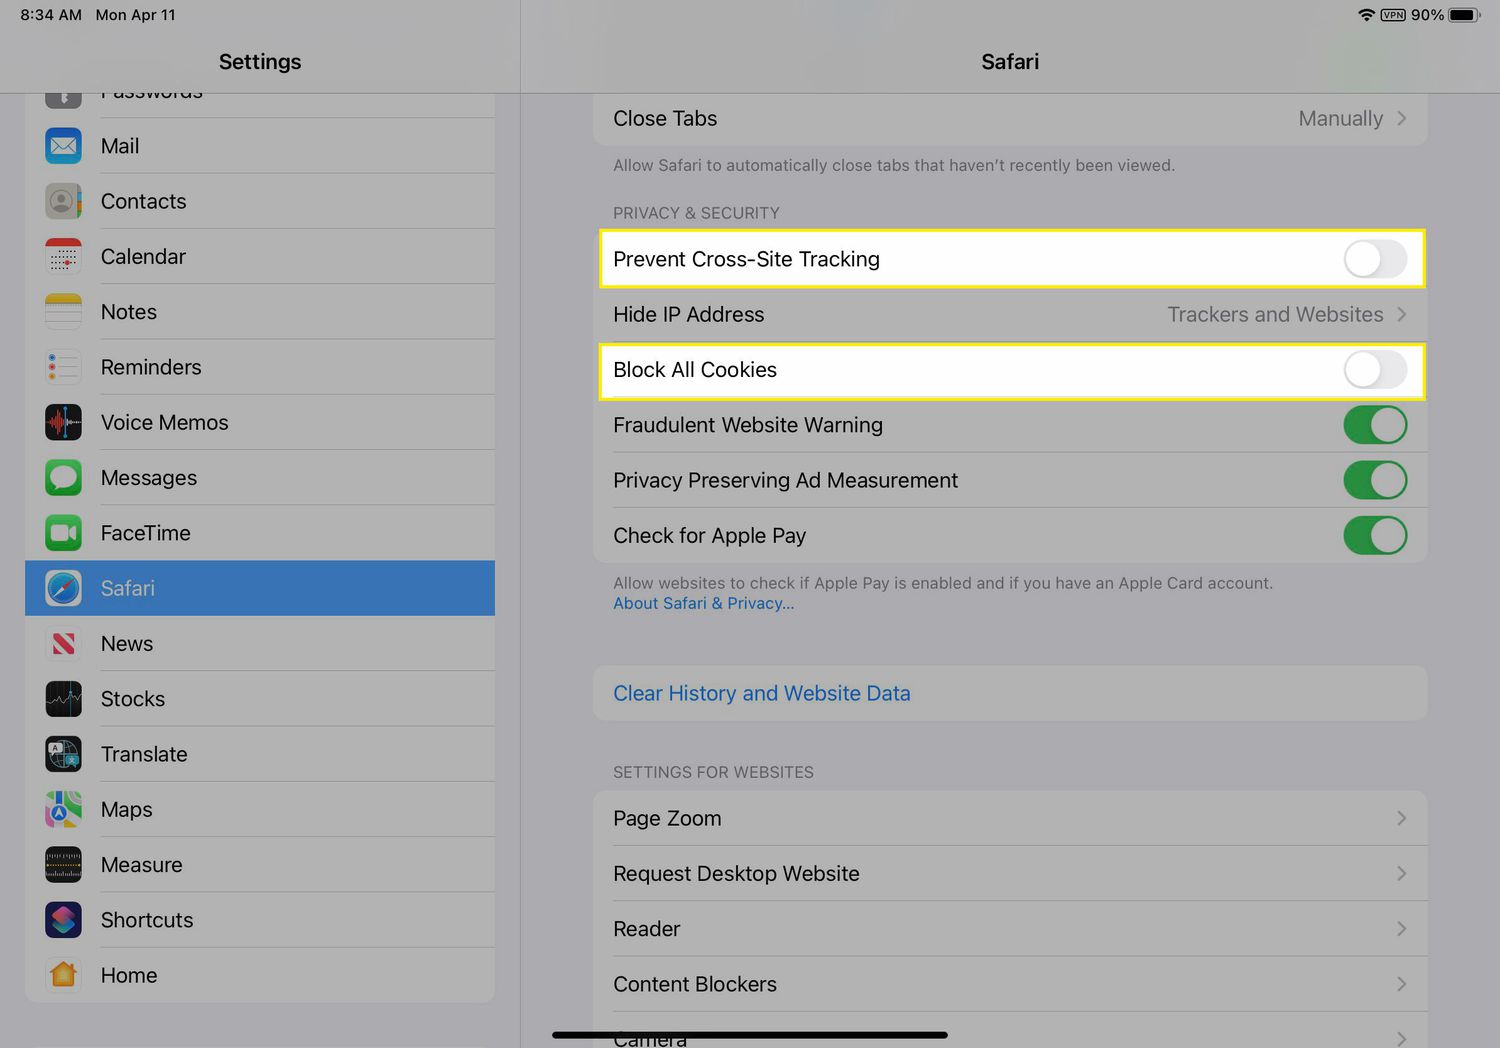This screenshot has width=1500, height=1048.
Task: Select FaceTime text in sidebar
Action: (145, 533)
